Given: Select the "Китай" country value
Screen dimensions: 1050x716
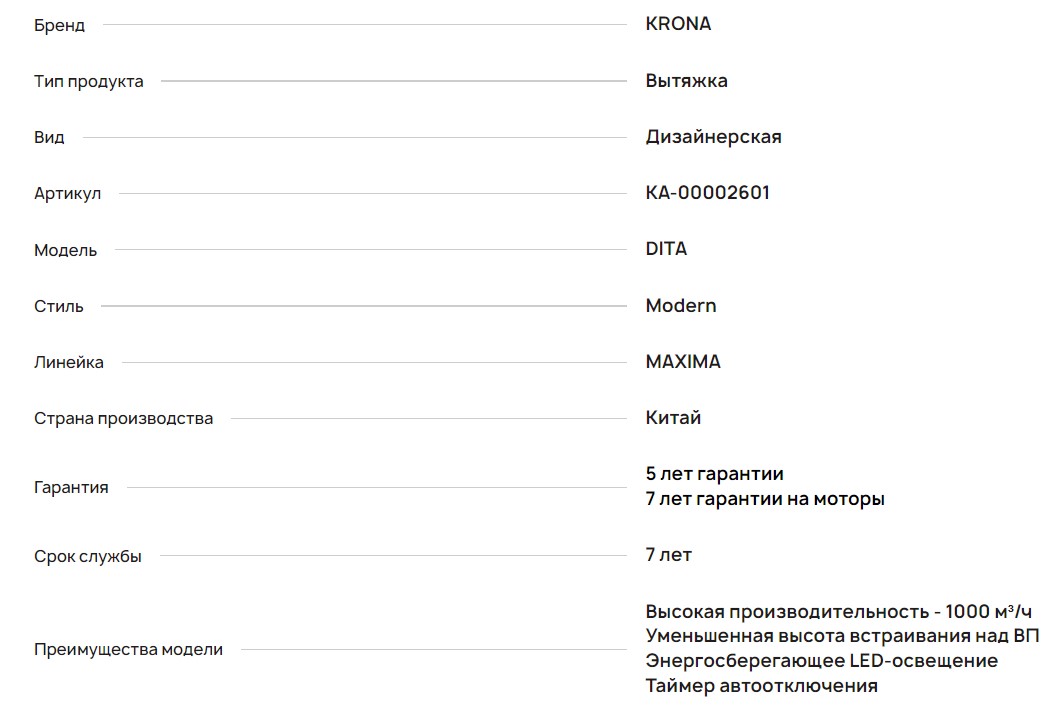Looking at the screenshot, I should point(673,417).
